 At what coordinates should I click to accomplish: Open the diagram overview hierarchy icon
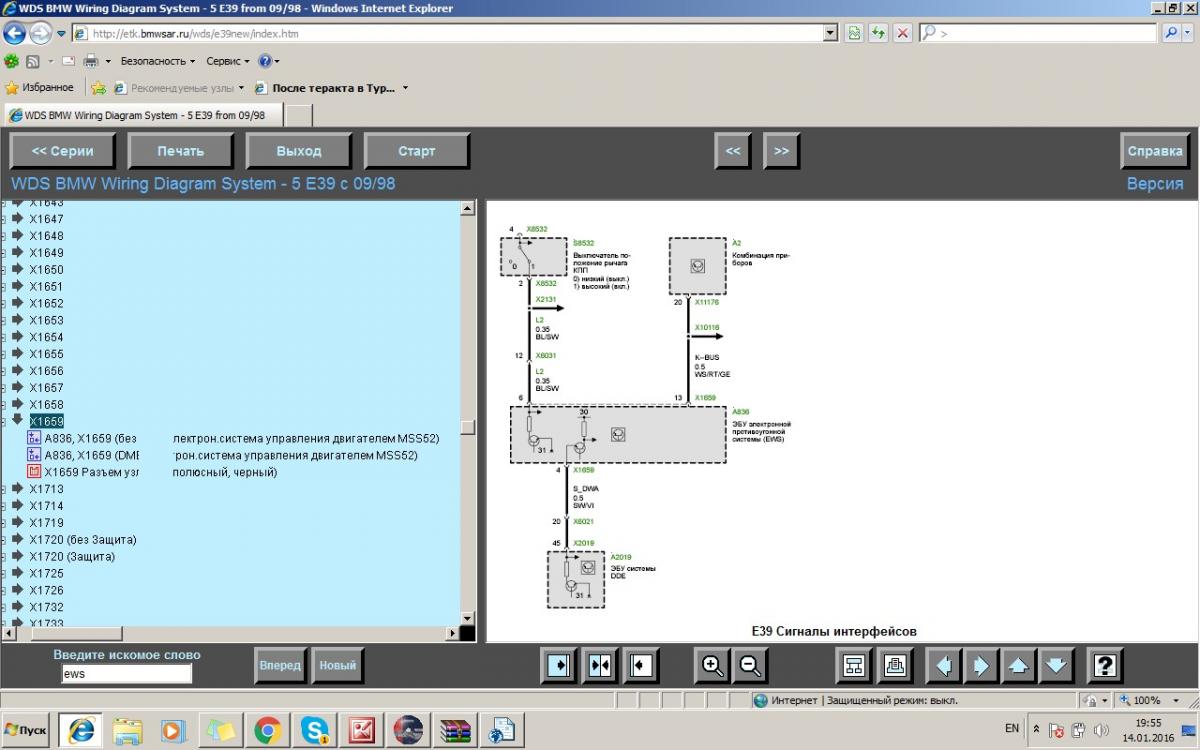pos(855,665)
